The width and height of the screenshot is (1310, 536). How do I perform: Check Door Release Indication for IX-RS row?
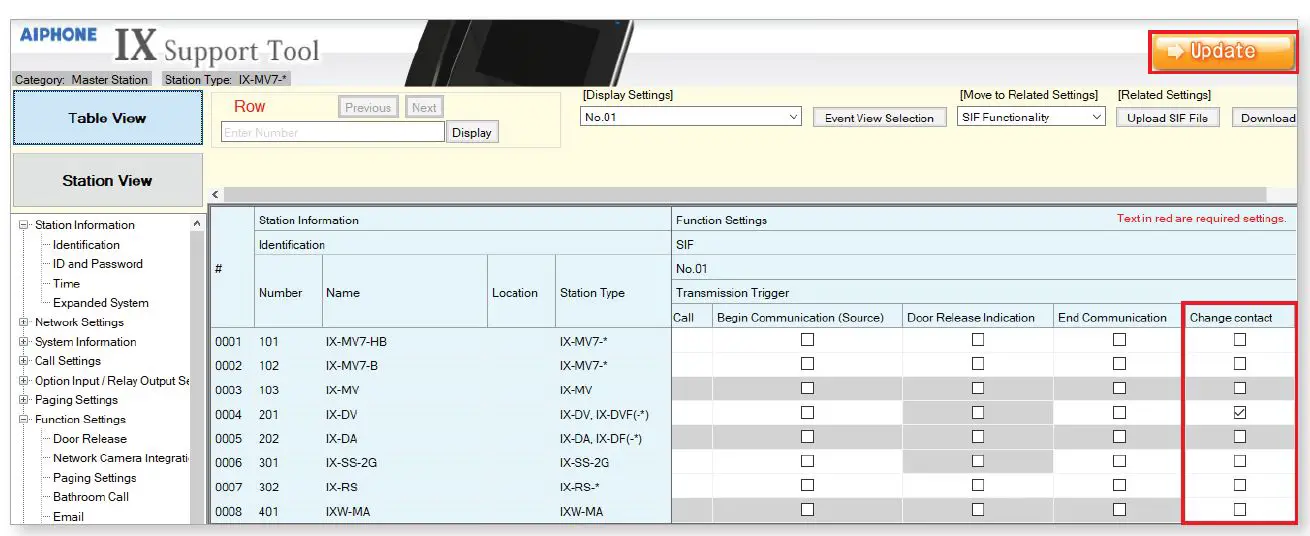click(x=977, y=485)
